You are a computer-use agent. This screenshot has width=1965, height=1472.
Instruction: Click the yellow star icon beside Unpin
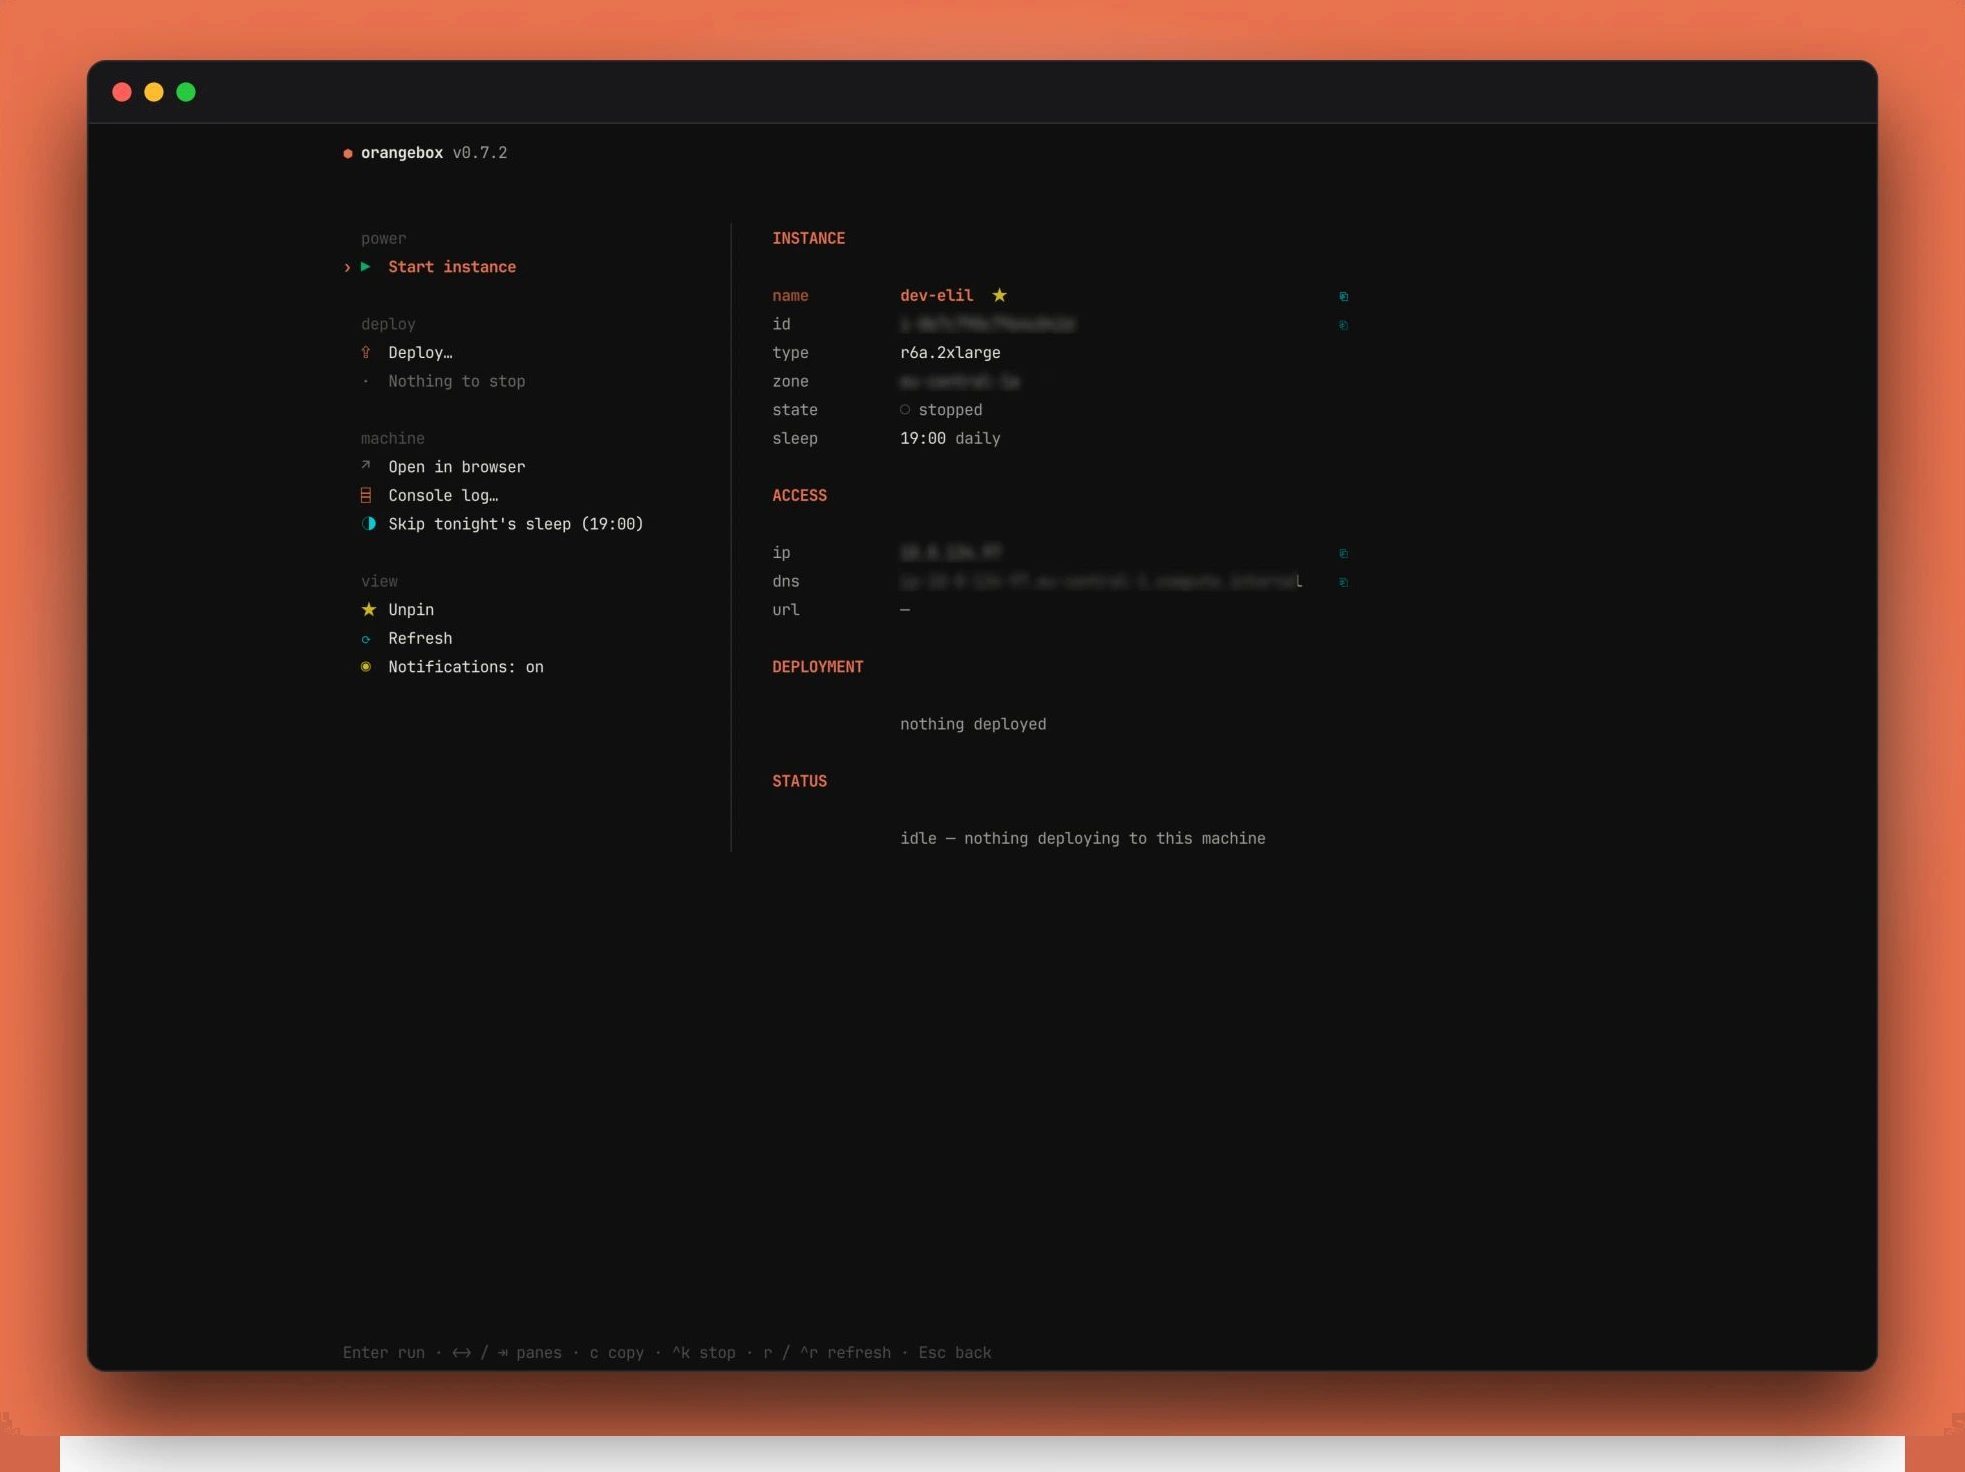pyautogui.click(x=369, y=609)
